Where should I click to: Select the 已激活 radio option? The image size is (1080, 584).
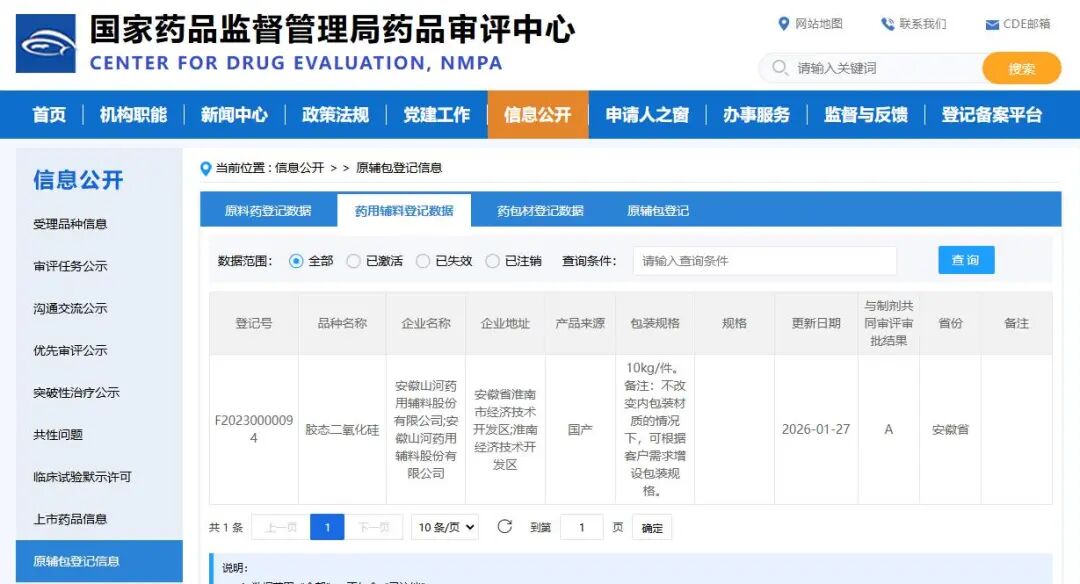[x=353, y=261]
